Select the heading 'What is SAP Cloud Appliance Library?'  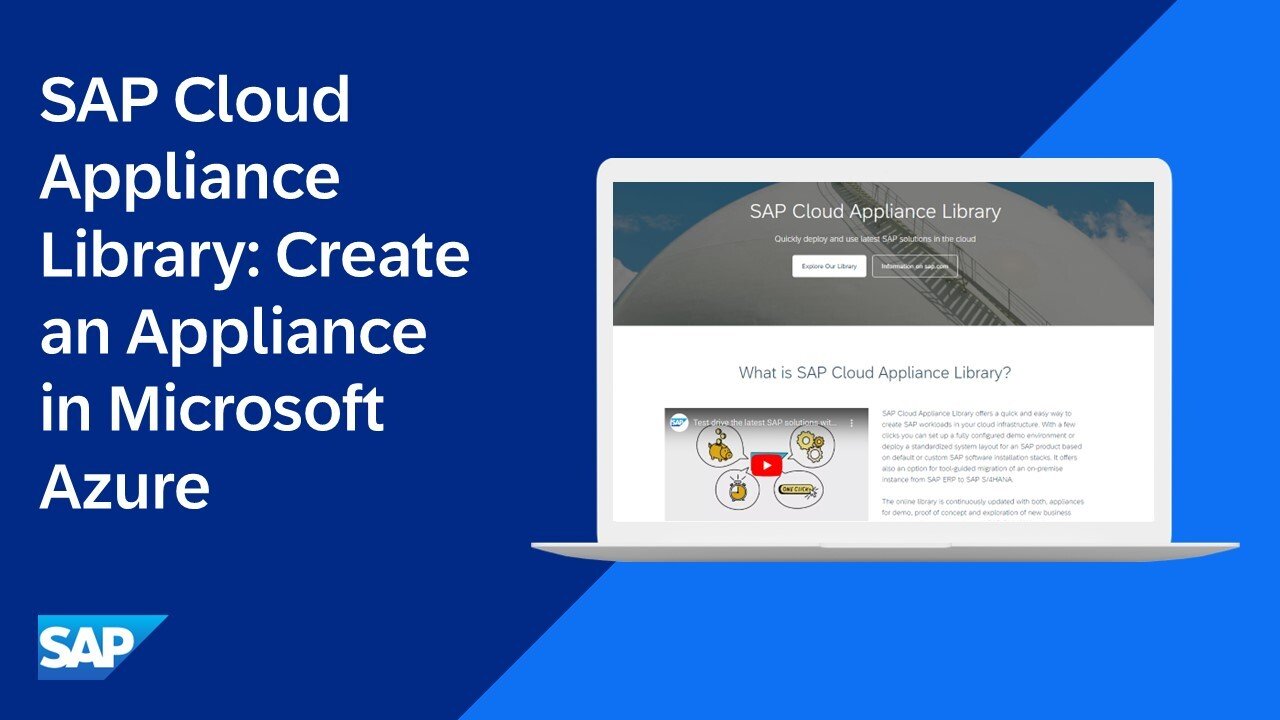tap(875, 373)
